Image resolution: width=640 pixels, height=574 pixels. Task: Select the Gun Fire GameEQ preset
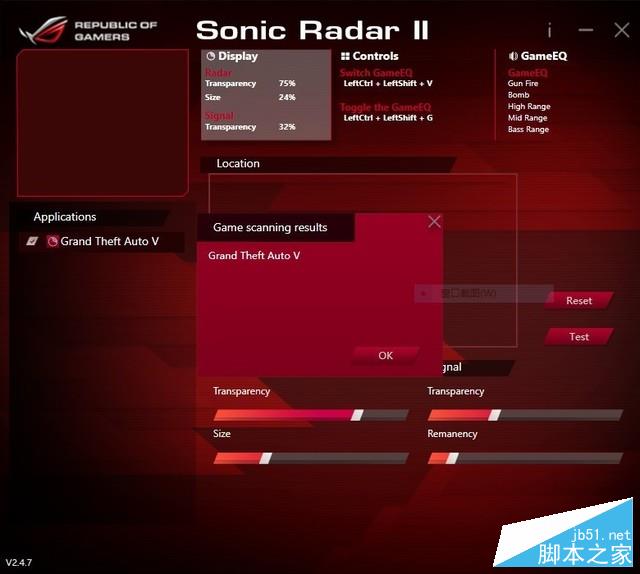click(523, 83)
